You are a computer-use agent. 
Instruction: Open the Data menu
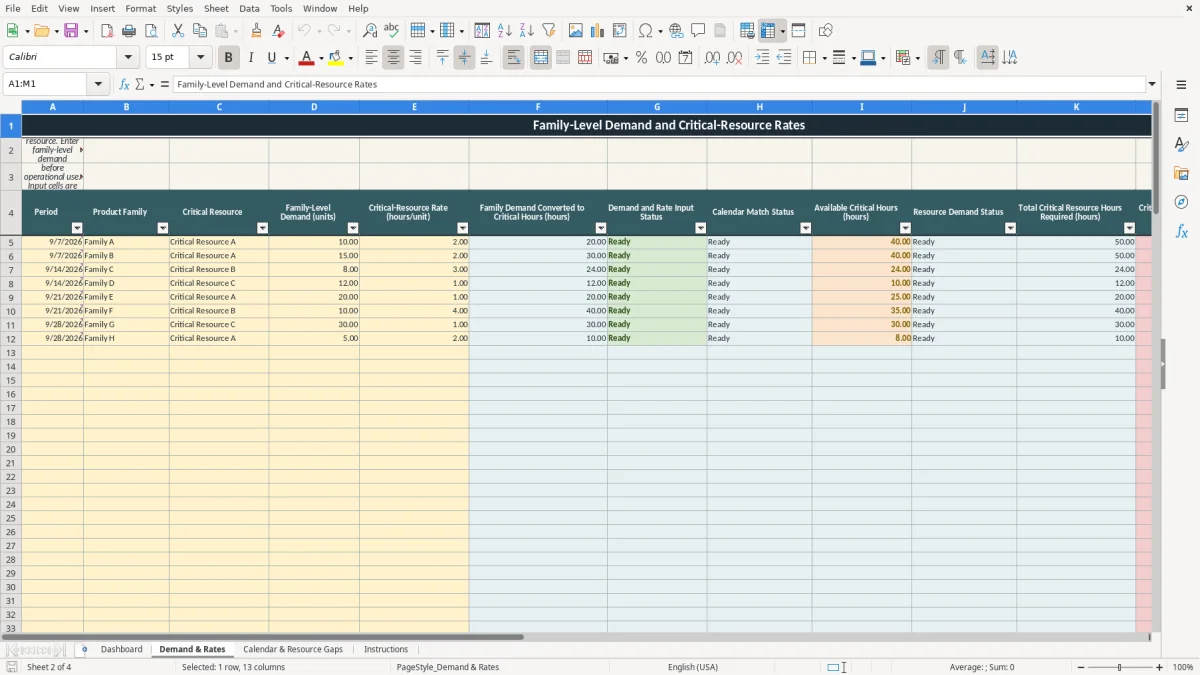(249, 8)
